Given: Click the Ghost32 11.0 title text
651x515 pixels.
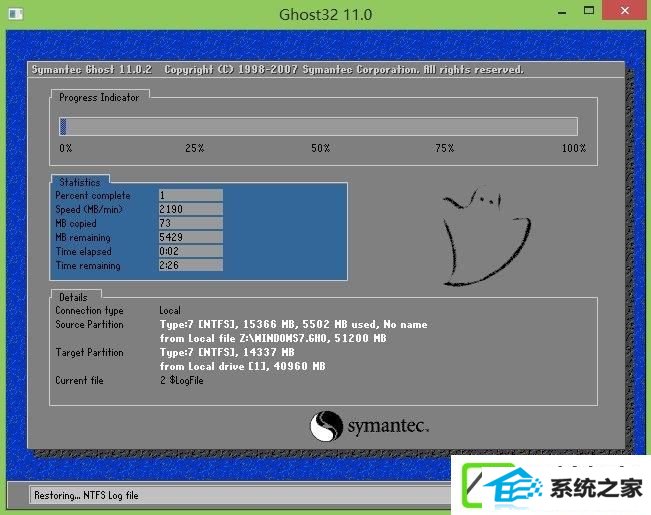Looking at the screenshot, I should tap(326, 15).
